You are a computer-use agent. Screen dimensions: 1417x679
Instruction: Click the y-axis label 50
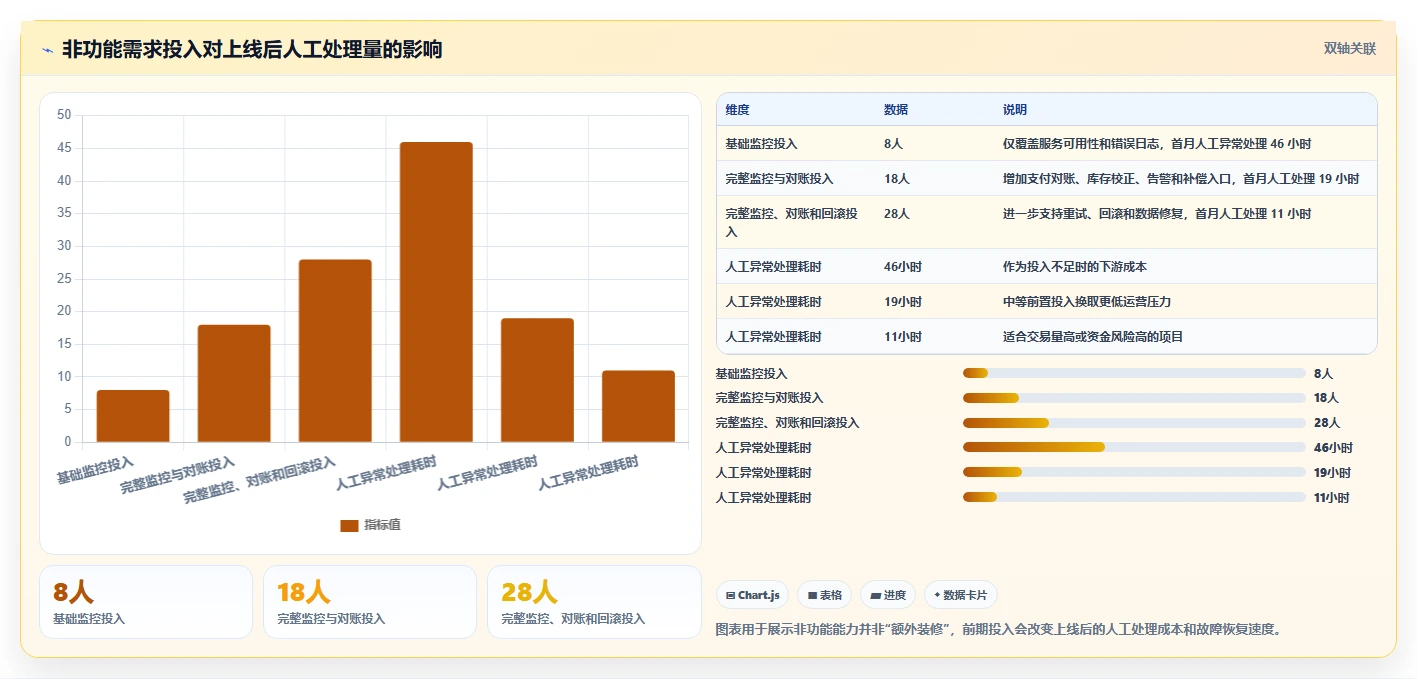pos(64,115)
